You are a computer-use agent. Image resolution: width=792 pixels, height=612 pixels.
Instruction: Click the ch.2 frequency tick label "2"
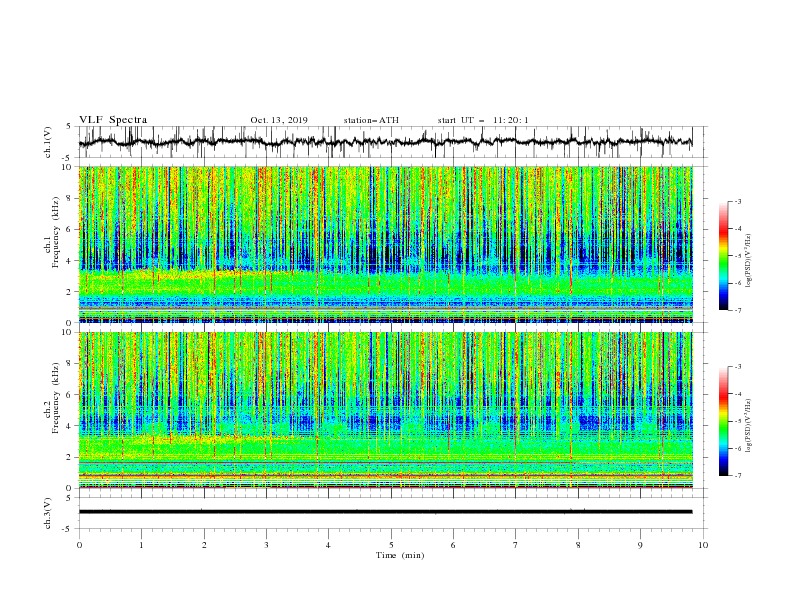pyautogui.click(x=70, y=457)
